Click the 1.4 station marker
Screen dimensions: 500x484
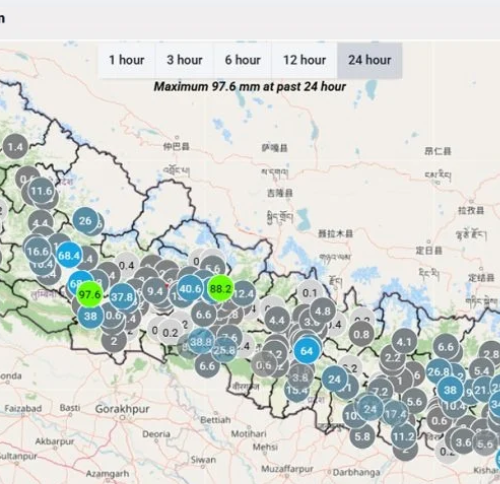15,147
